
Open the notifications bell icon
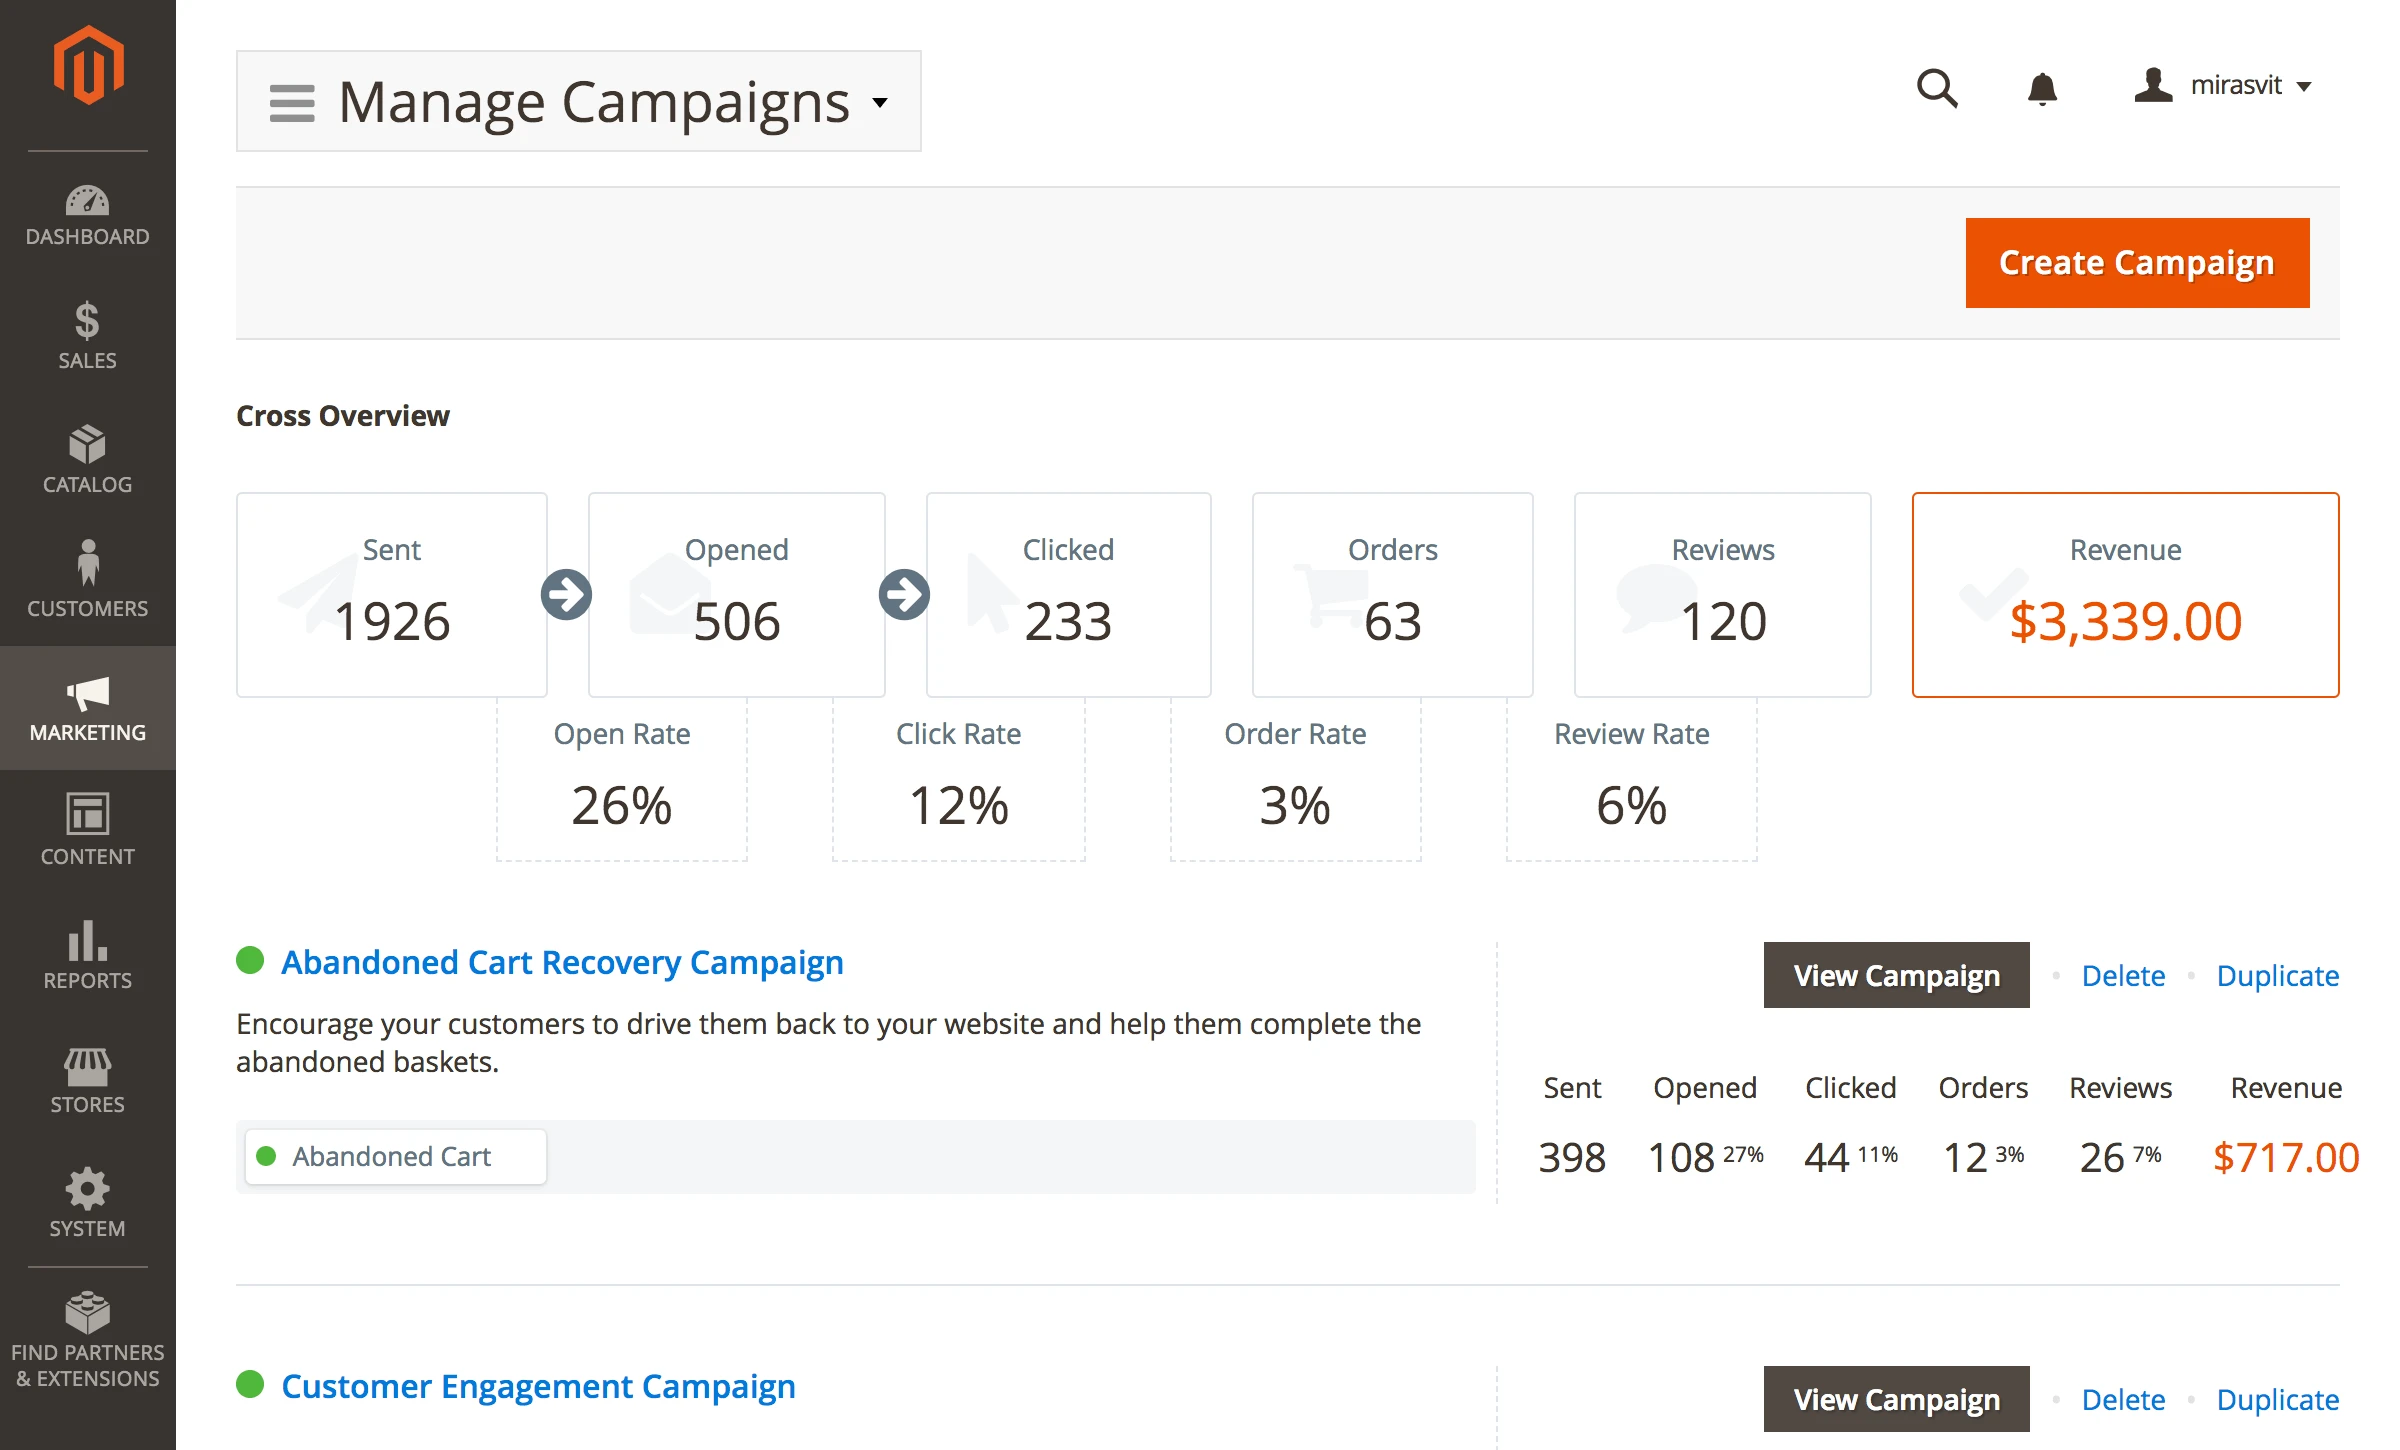point(2043,88)
